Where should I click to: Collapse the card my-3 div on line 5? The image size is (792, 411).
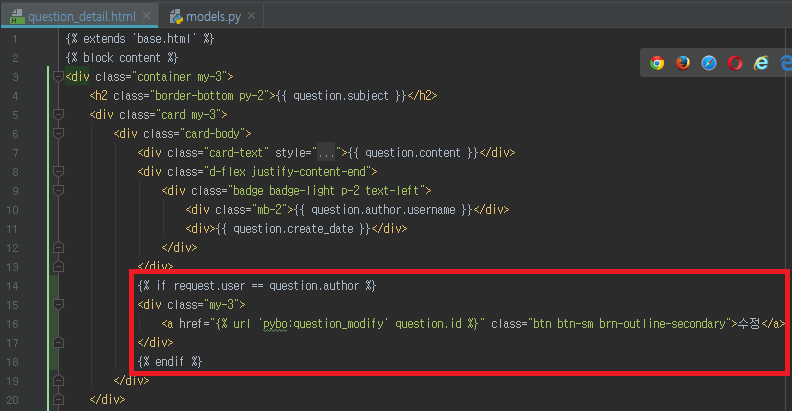[58, 115]
